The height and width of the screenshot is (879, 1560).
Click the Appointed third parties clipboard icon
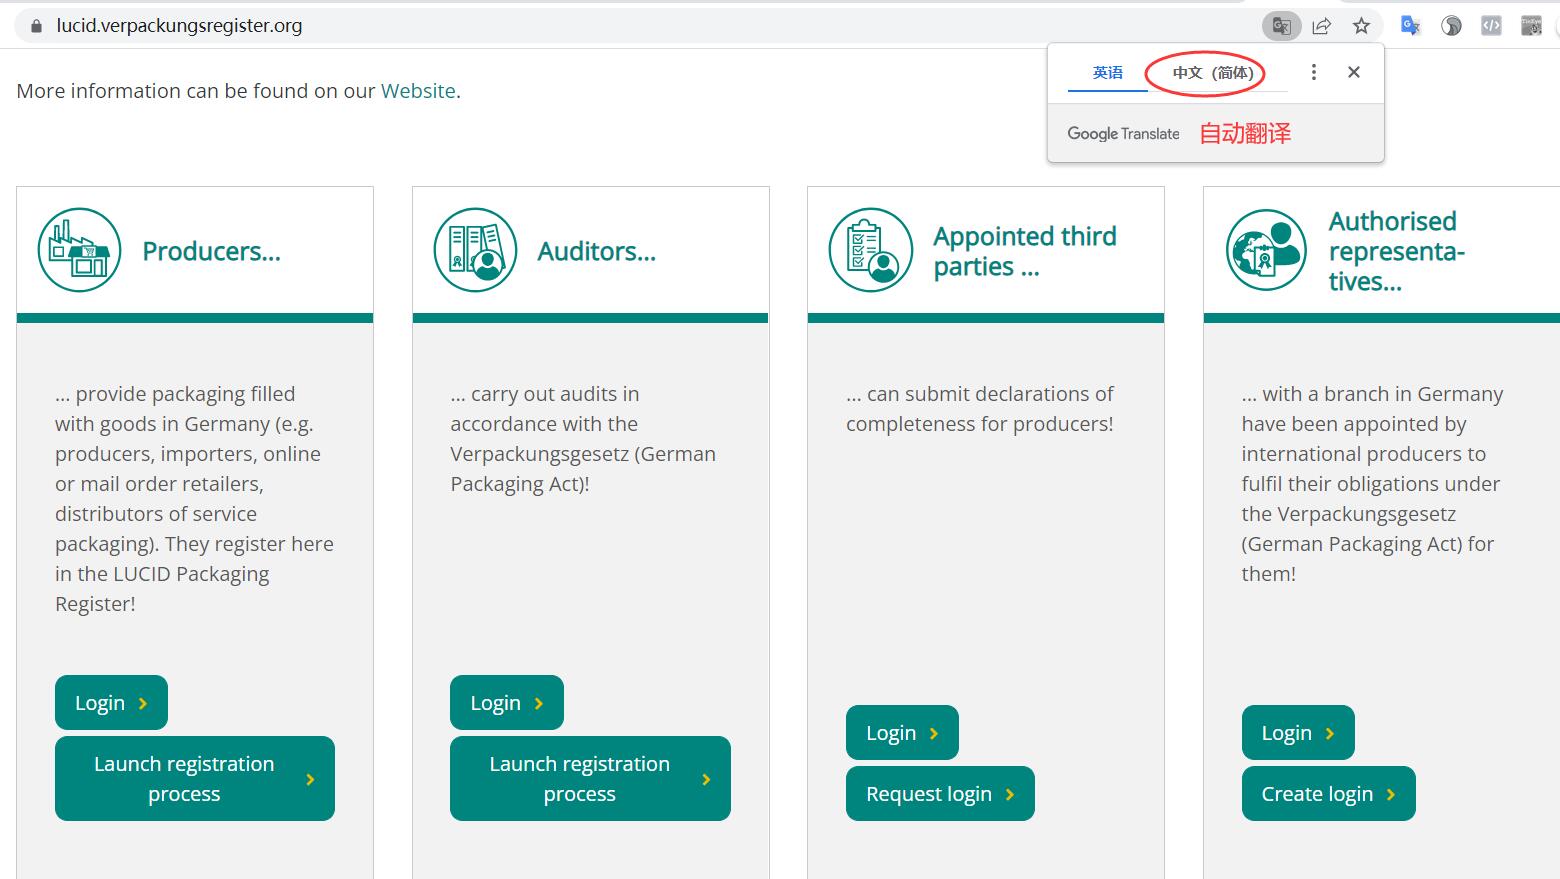coord(871,250)
